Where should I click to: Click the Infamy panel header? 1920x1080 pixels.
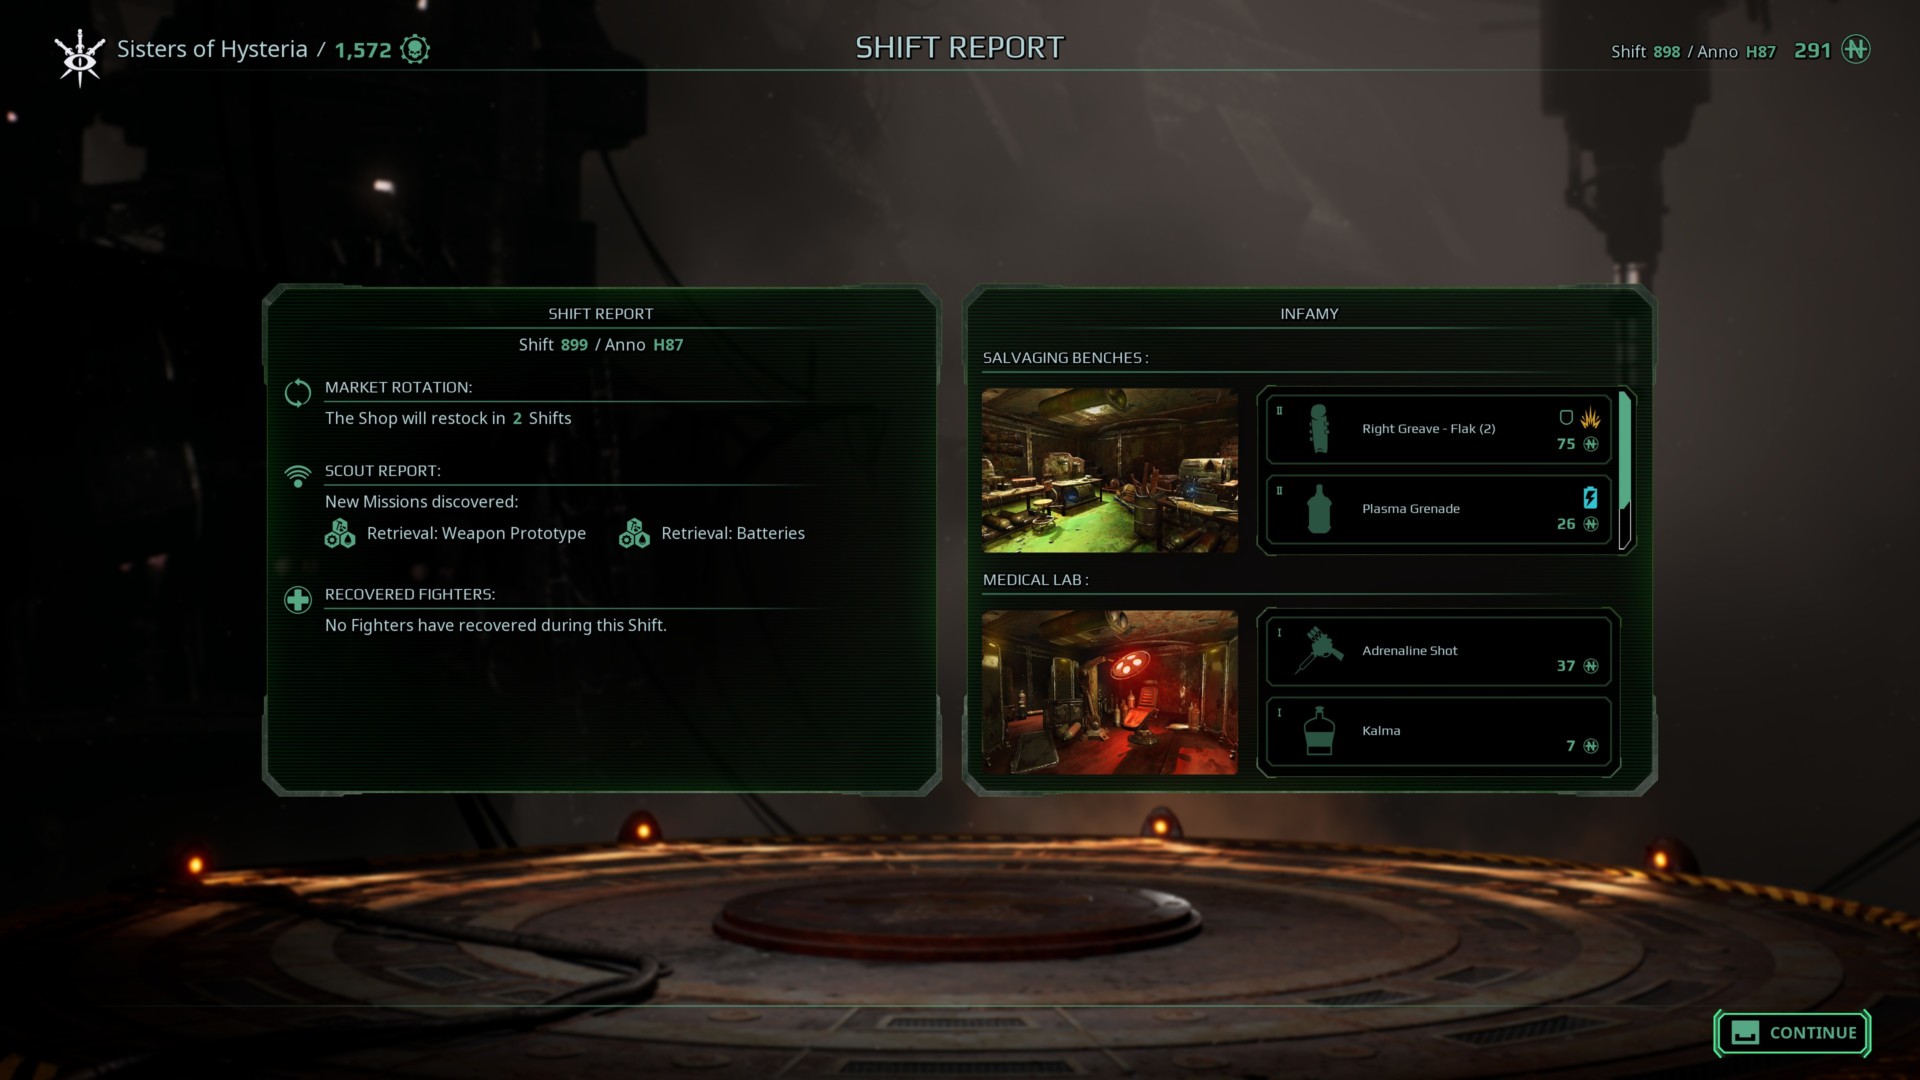[x=1309, y=314]
